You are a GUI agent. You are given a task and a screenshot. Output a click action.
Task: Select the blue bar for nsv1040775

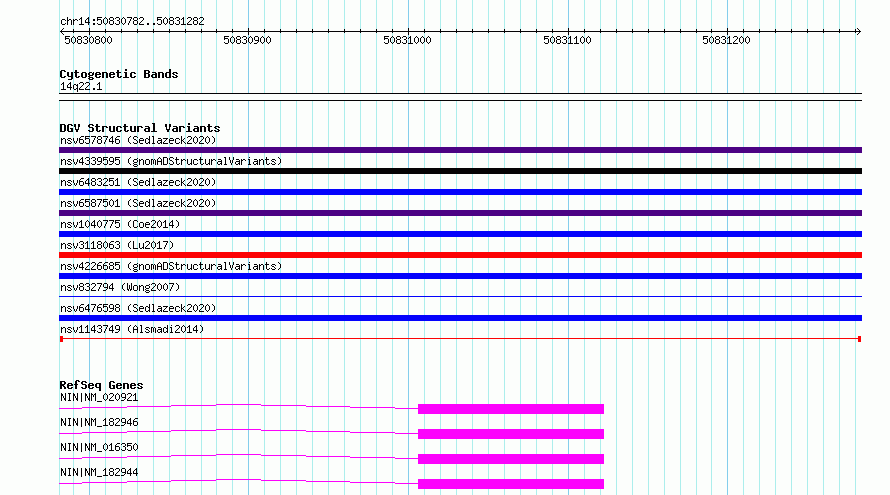[460, 234]
